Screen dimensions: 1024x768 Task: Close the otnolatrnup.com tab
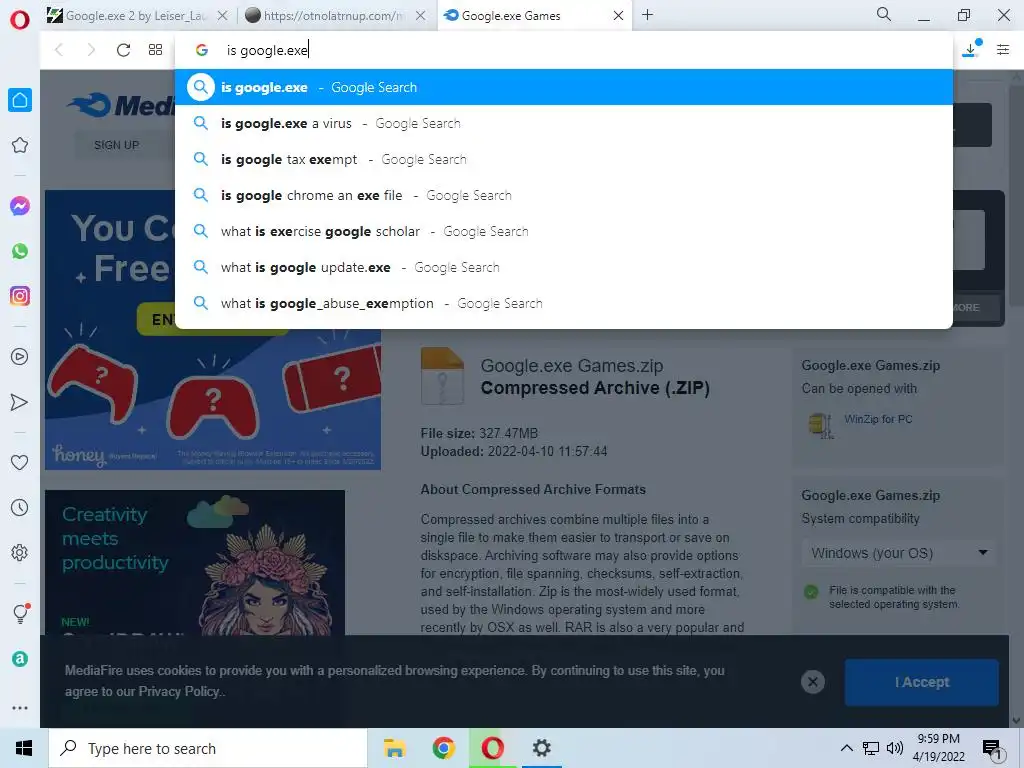(x=421, y=16)
